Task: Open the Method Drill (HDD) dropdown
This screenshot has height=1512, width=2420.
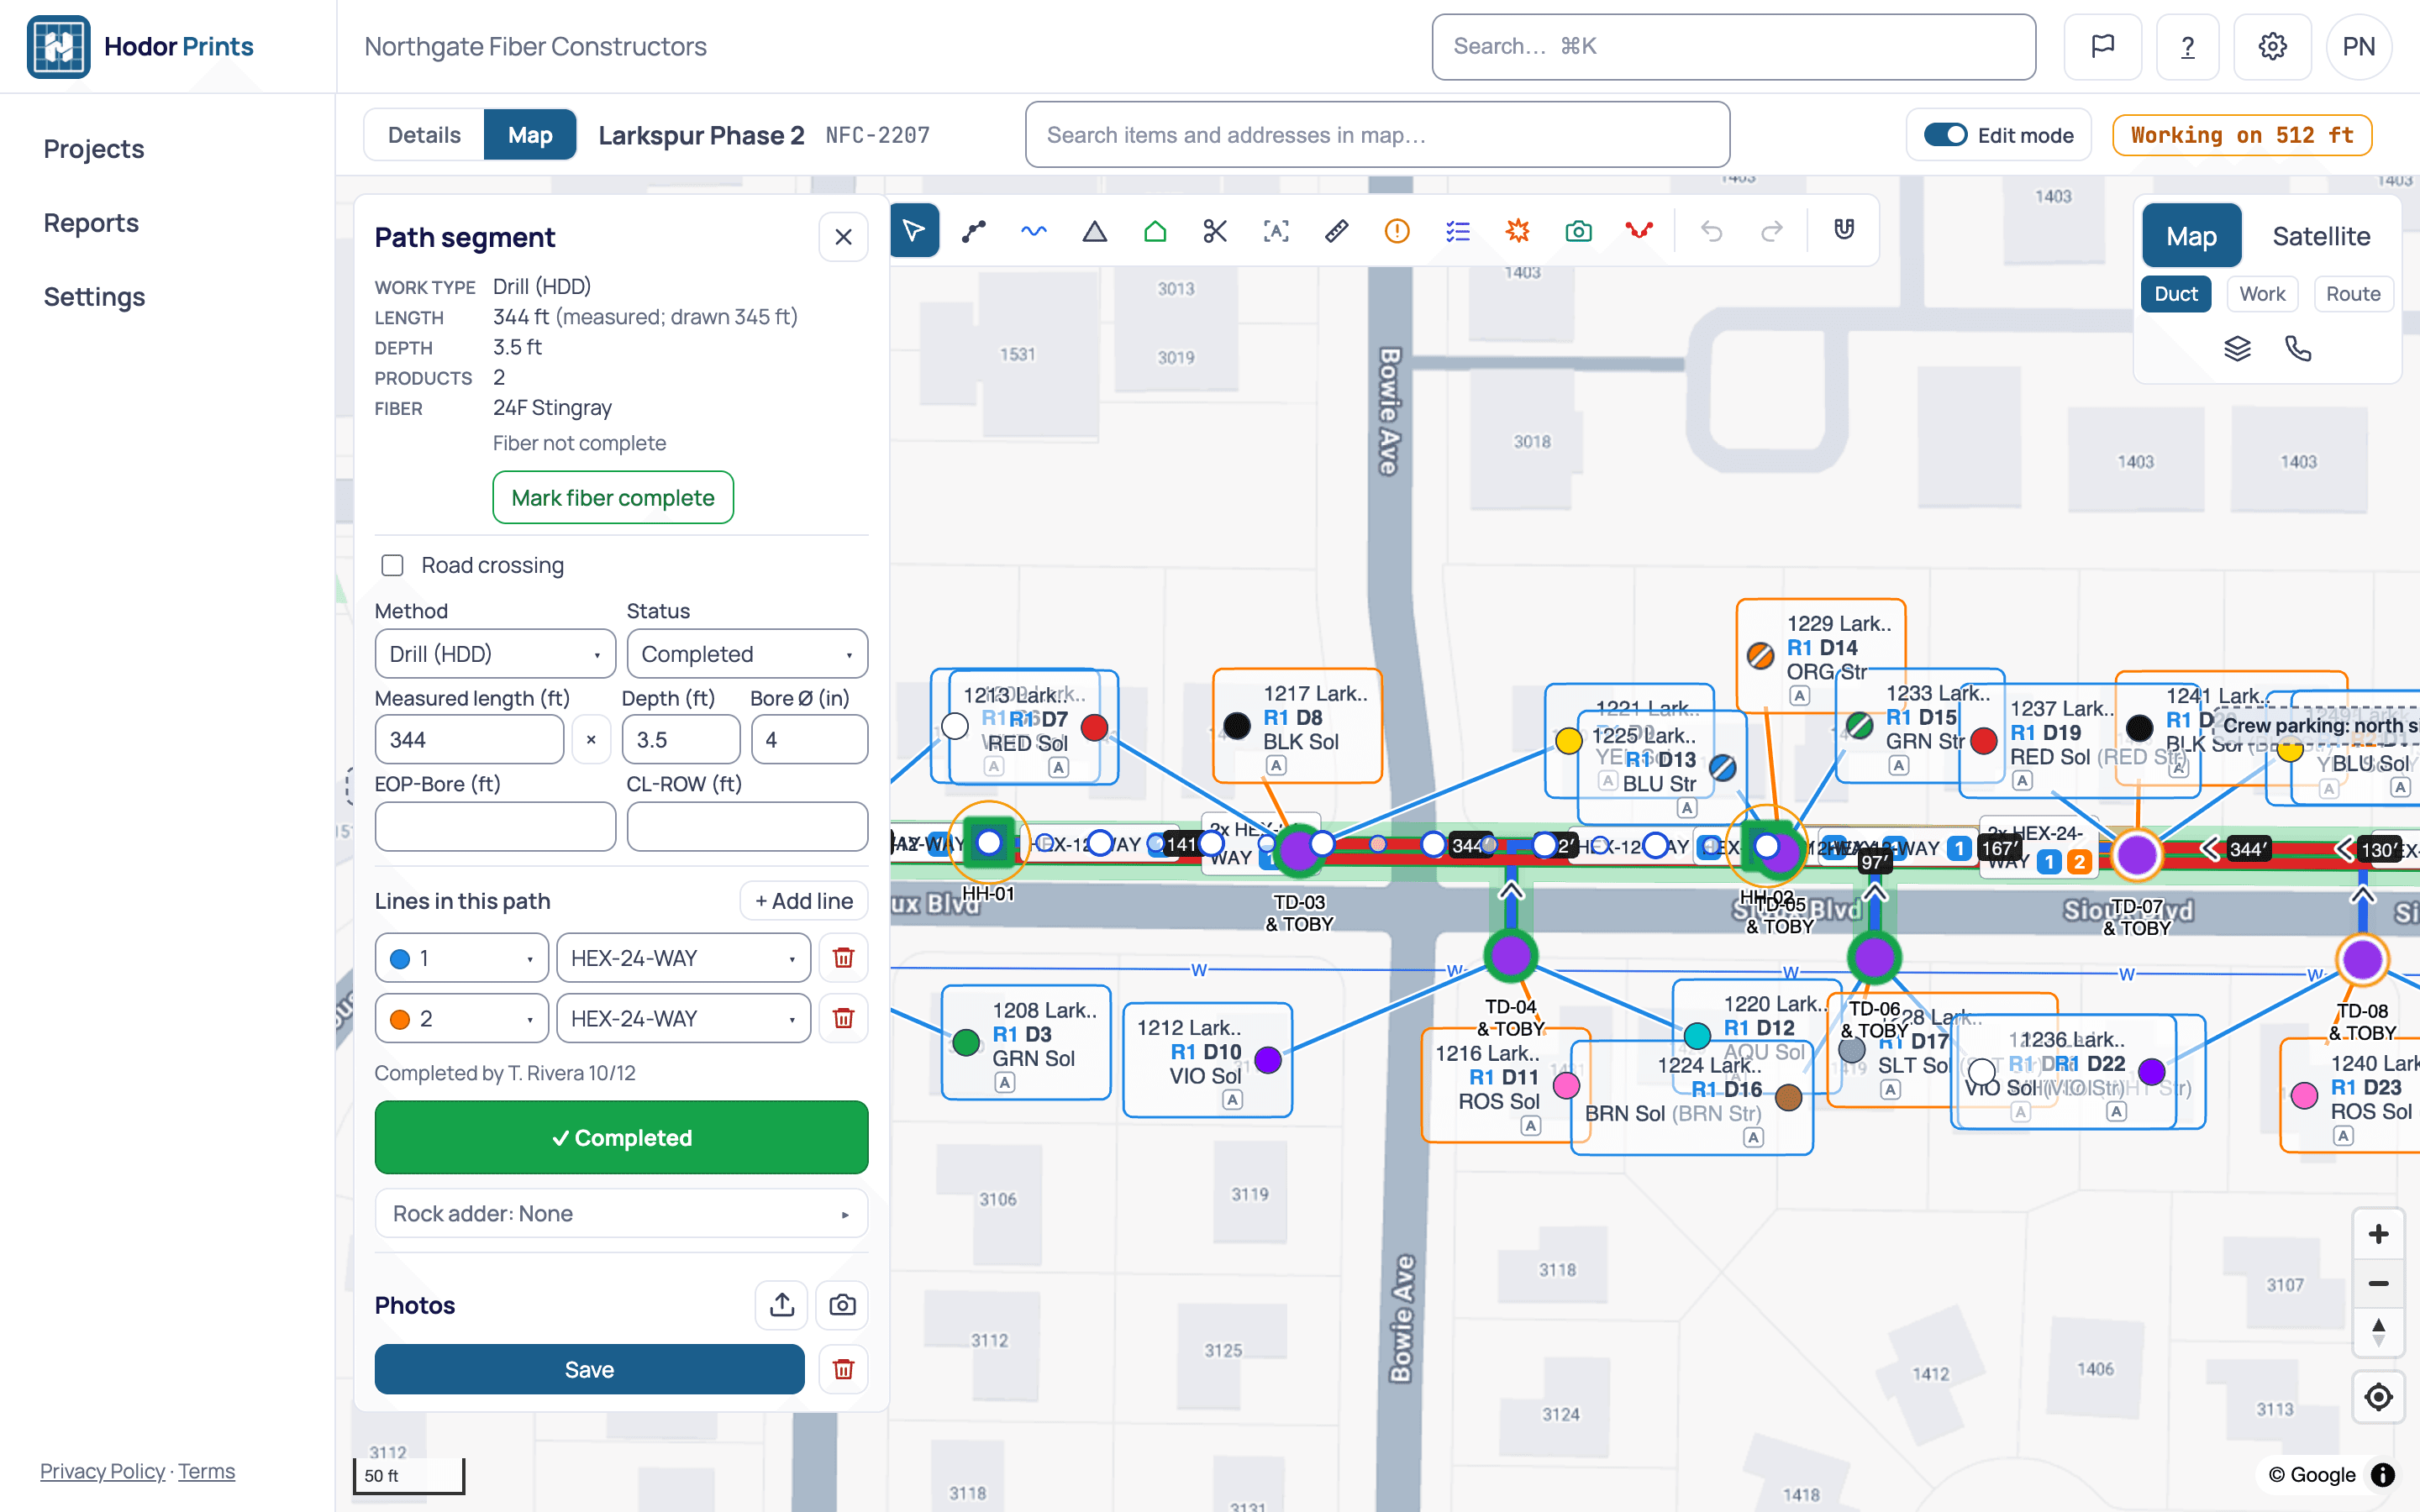Action: 495,654
